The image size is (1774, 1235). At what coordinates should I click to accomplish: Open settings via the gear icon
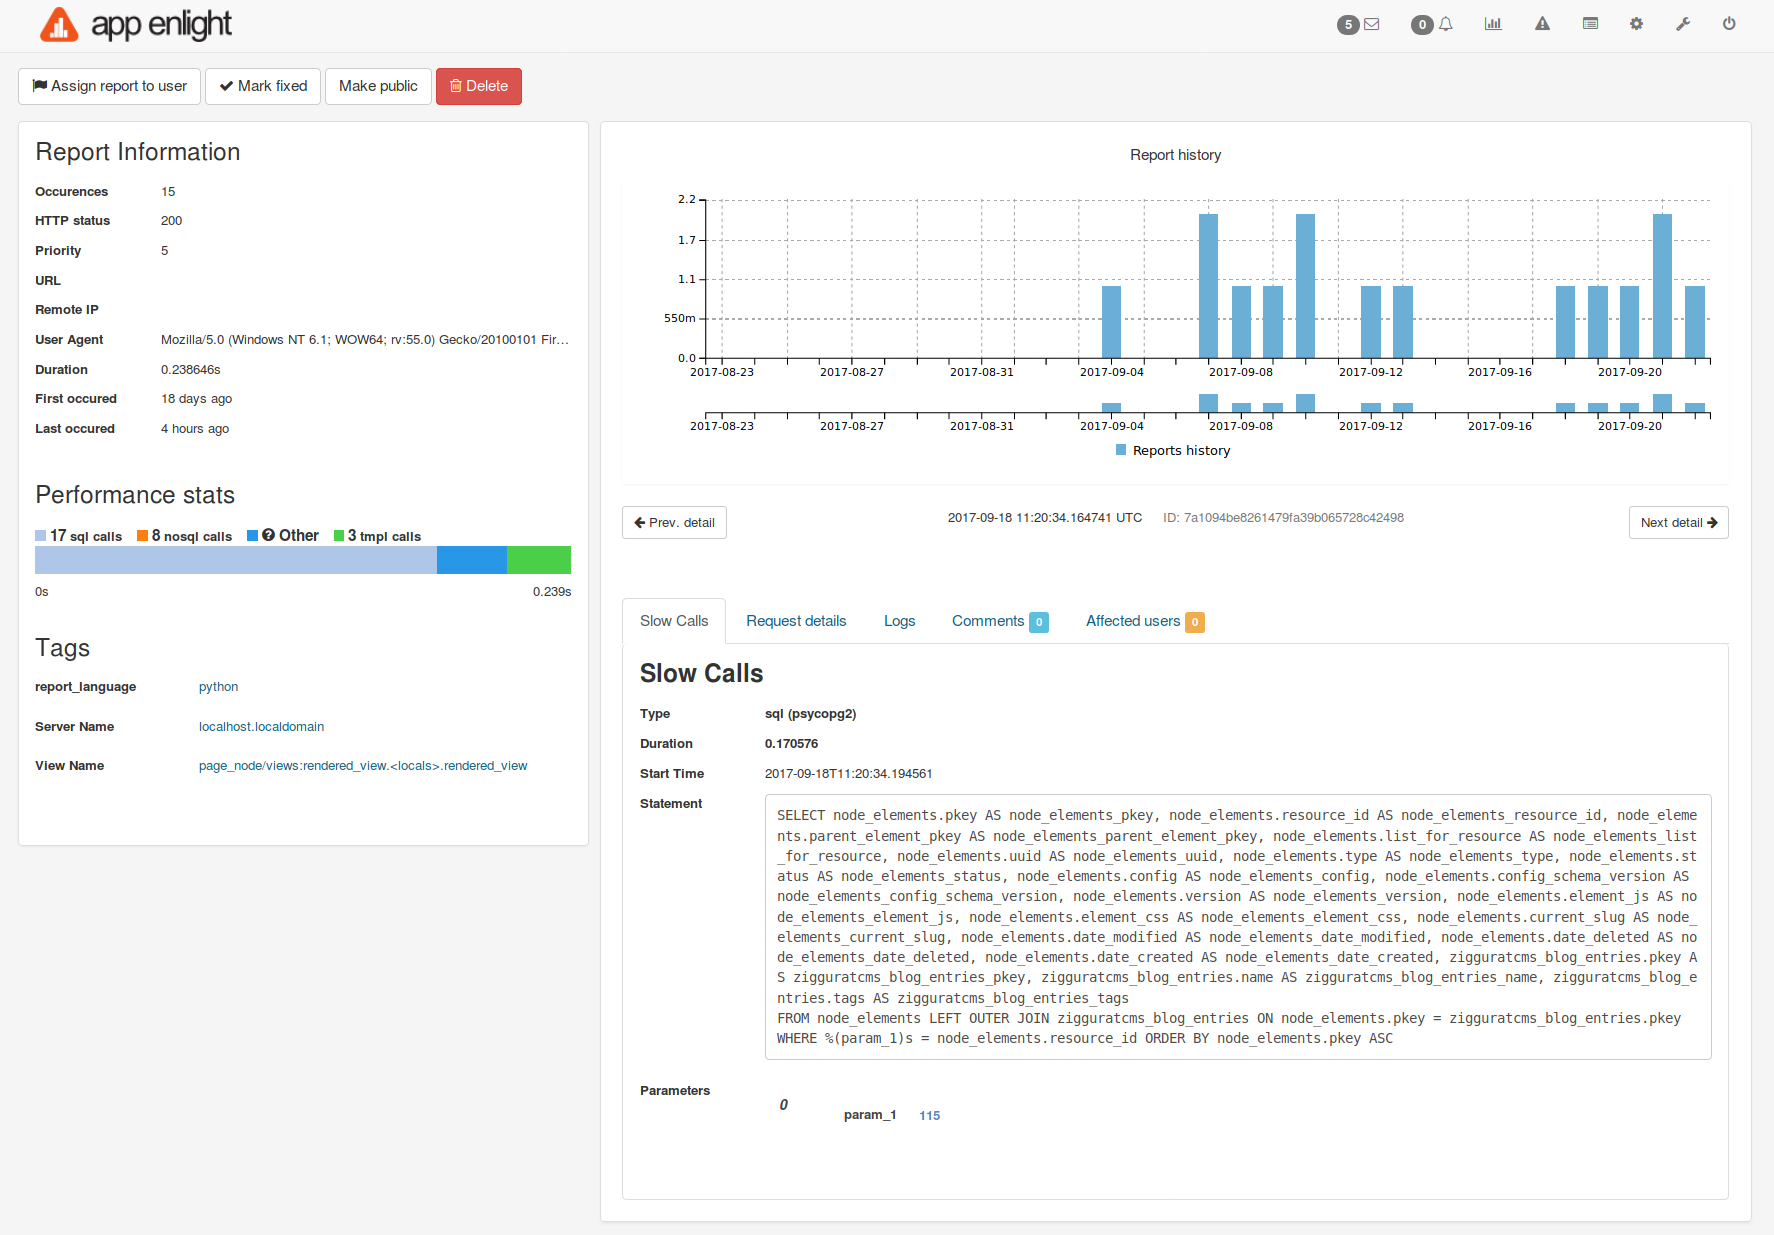1636,24
